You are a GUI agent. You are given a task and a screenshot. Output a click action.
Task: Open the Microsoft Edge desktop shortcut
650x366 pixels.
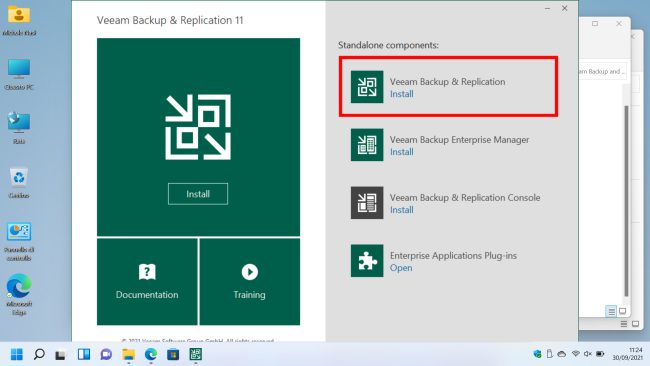(x=19, y=295)
